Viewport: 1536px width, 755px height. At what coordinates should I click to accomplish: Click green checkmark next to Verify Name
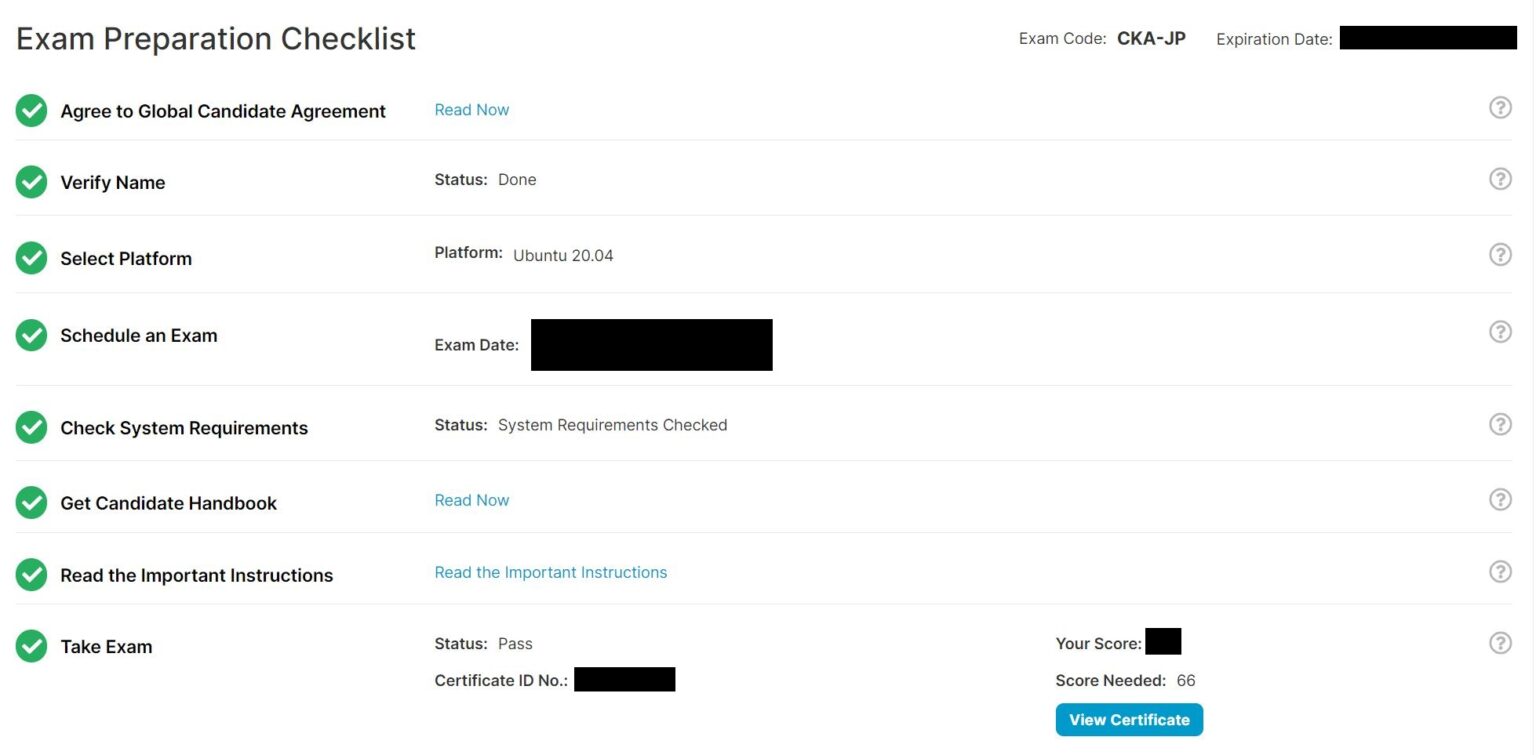[32, 182]
